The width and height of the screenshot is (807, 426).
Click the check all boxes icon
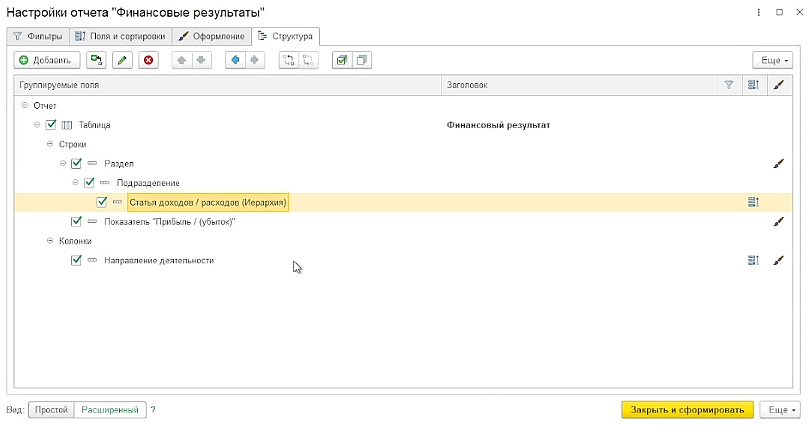click(x=342, y=60)
